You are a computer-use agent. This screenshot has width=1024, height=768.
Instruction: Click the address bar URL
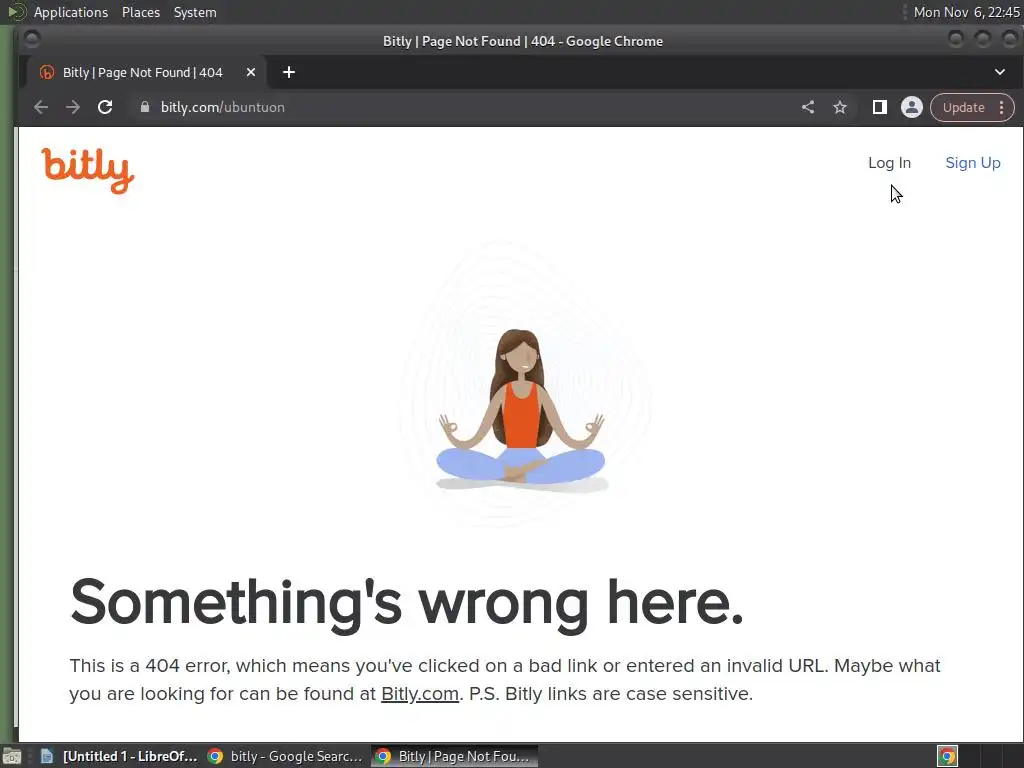tap(223, 107)
